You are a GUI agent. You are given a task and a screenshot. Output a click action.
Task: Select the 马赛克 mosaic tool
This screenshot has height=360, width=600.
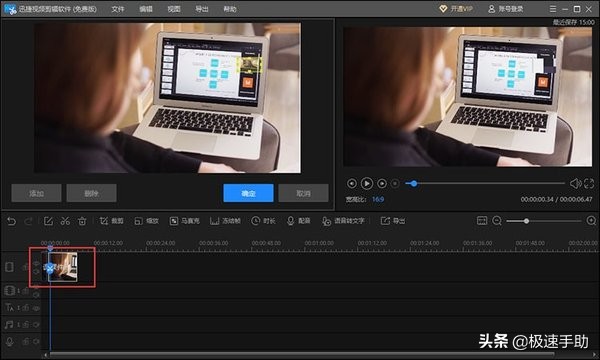[185, 221]
